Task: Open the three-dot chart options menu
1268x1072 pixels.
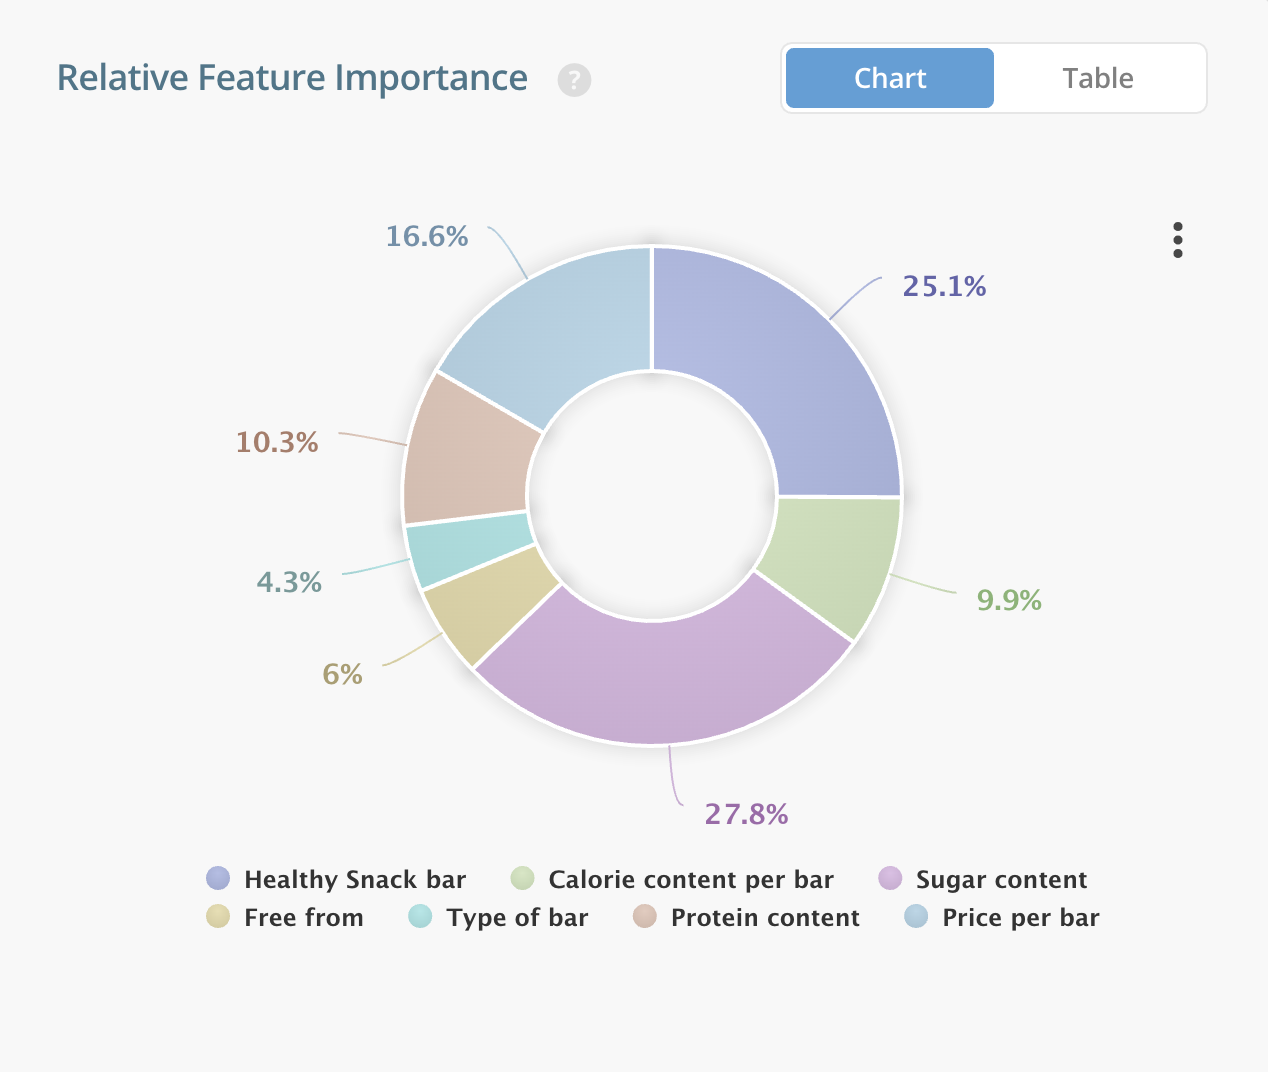Action: tap(1178, 240)
